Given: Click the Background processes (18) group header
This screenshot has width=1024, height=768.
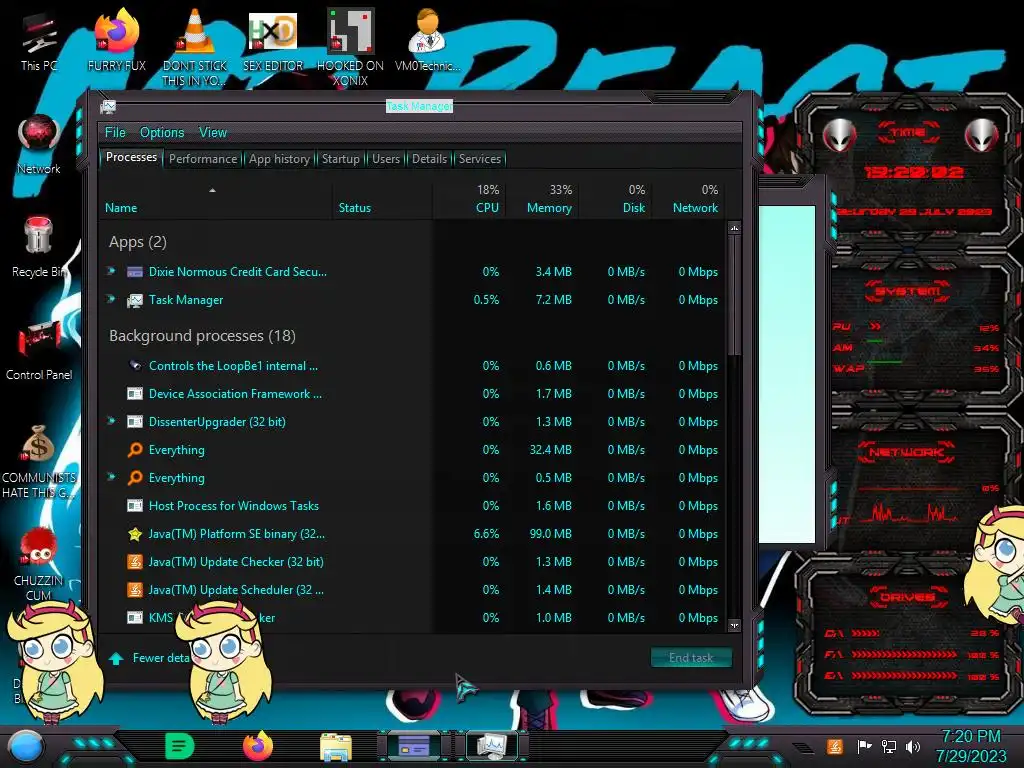Looking at the screenshot, I should tap(202, 336).
